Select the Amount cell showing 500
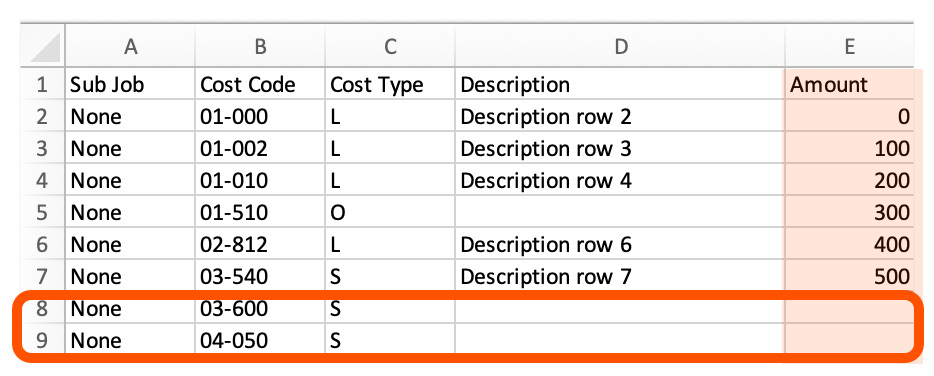The height and width of the screenshot is (376, 934). (x=849, y=276)
